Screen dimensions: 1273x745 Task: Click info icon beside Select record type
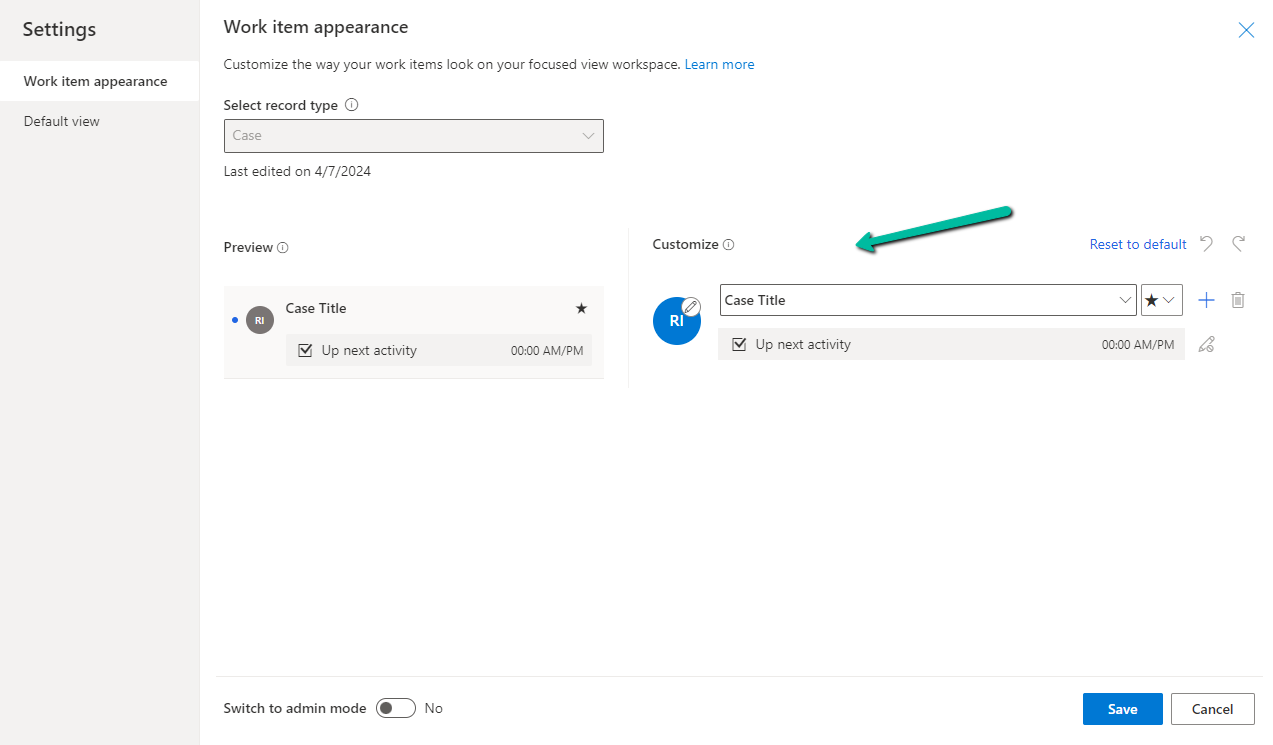click(352, 105)
